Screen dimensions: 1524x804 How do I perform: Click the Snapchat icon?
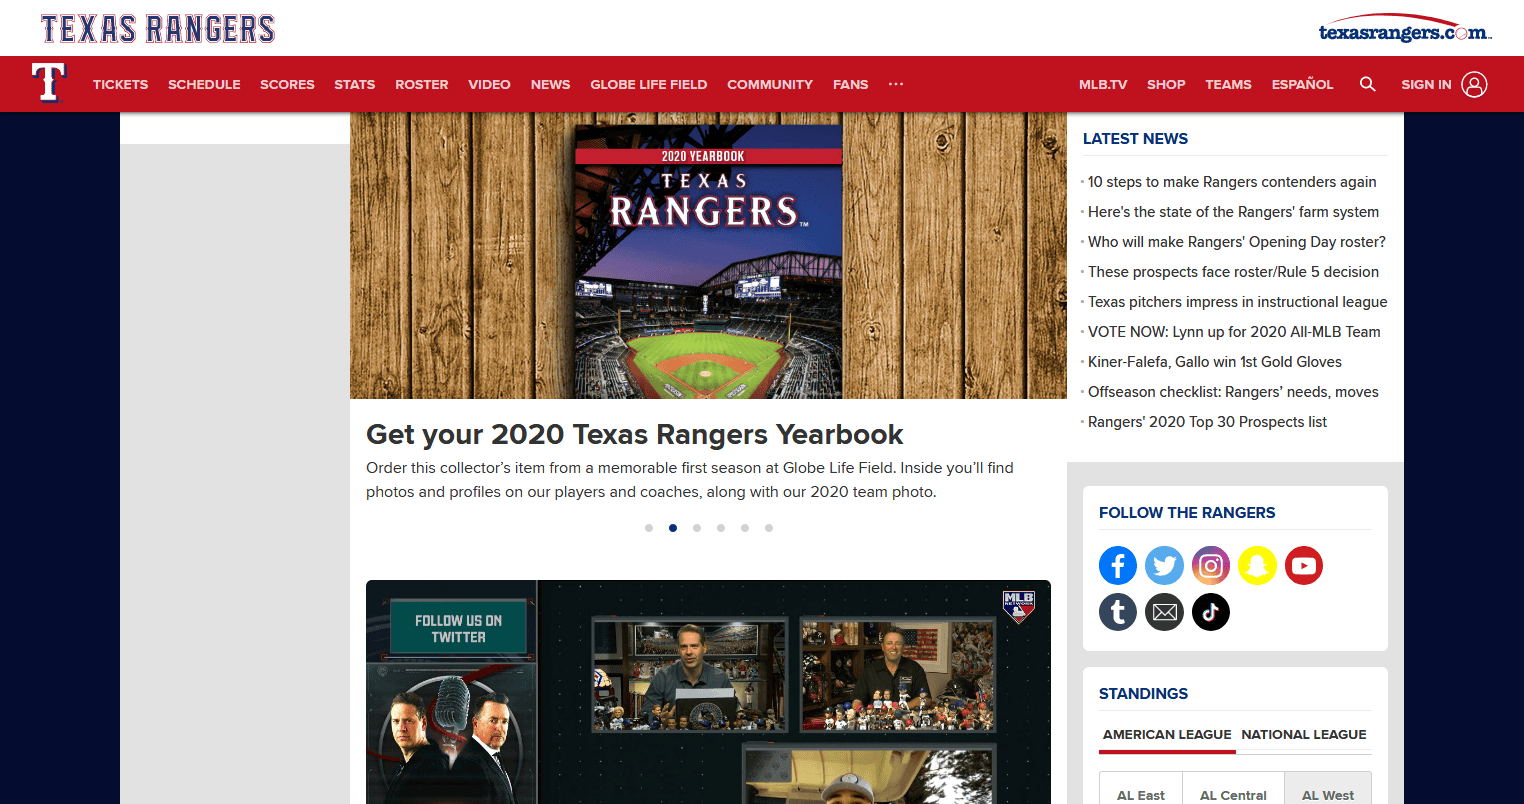click(1257, 565)
